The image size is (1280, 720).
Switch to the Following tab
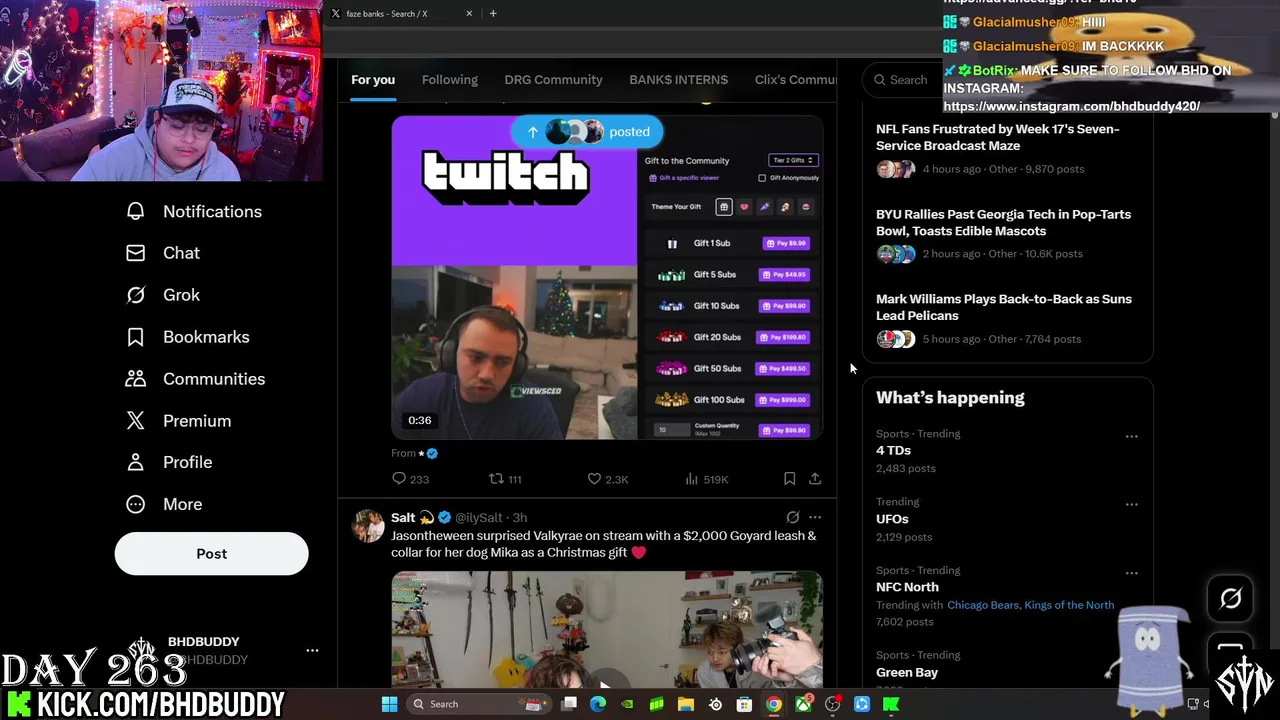pos(450,80)
